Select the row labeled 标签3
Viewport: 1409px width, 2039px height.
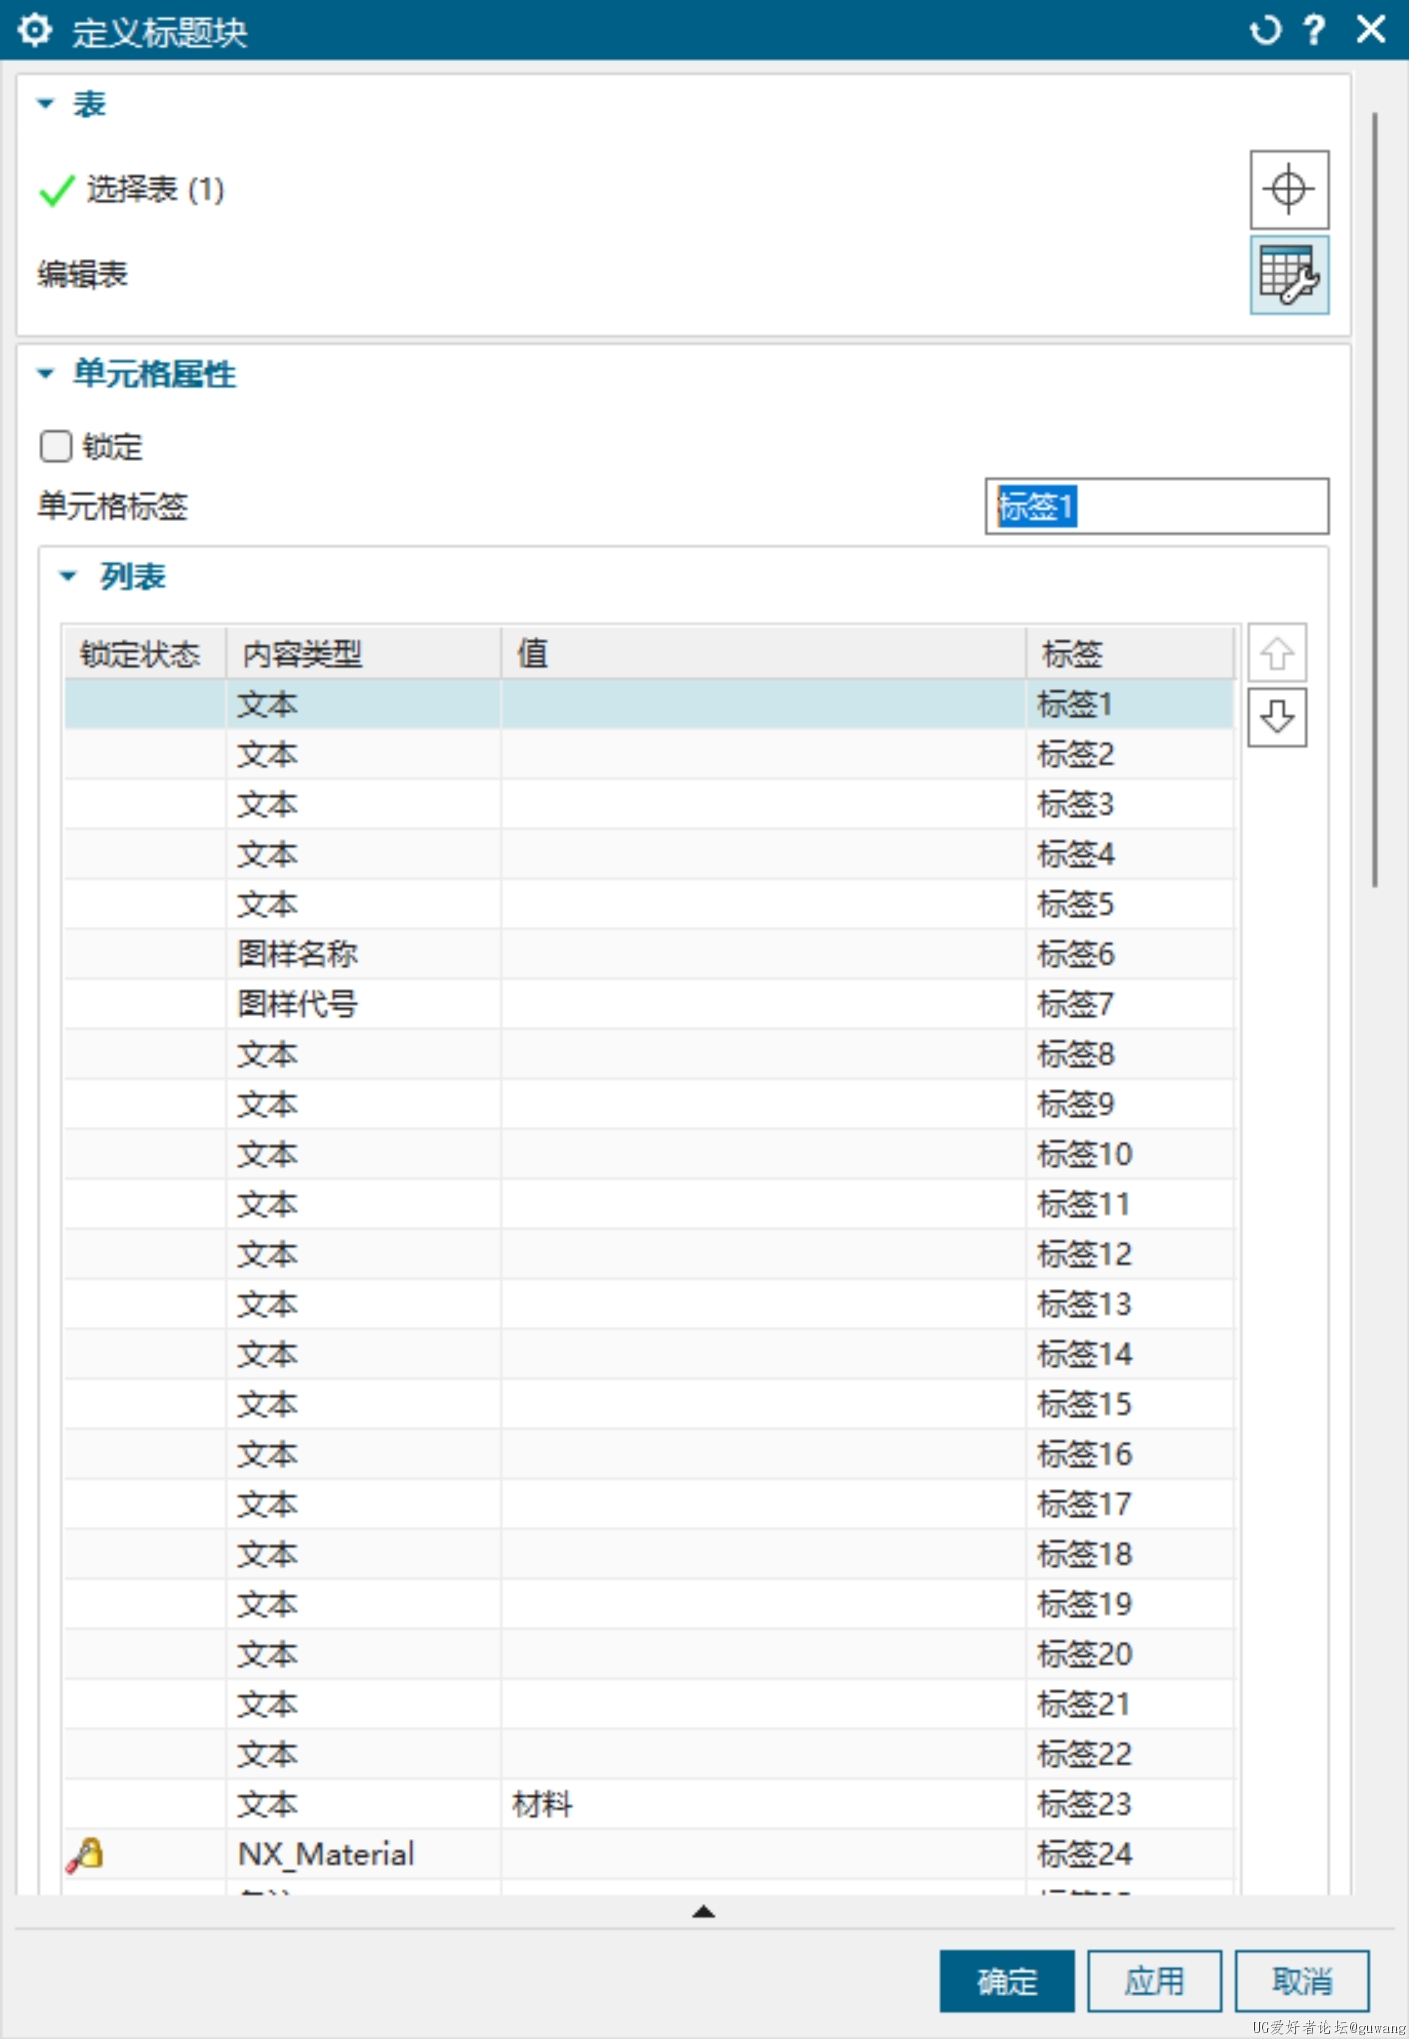tap(649, 804)
